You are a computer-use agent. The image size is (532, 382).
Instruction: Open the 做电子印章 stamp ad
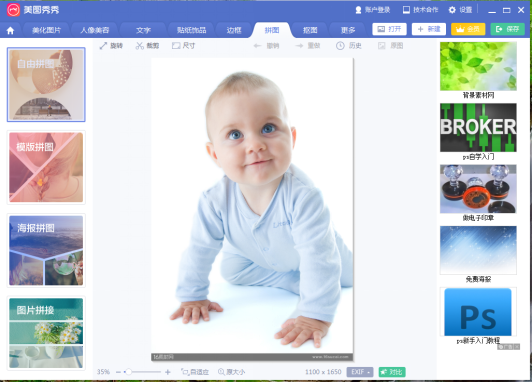[478, 189]
